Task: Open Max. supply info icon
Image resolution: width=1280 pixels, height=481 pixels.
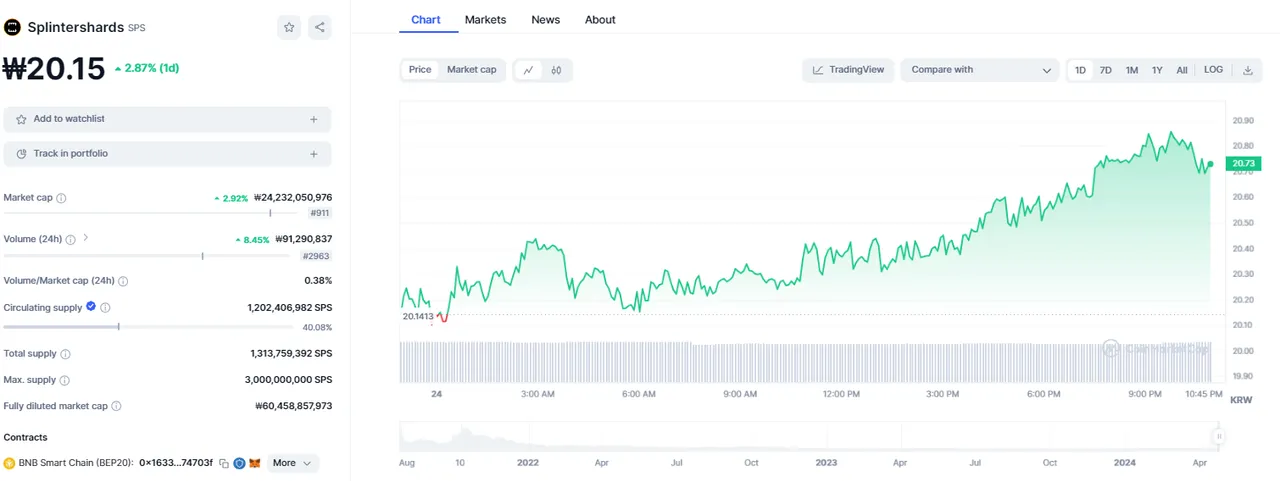Action: click(65, 380)
